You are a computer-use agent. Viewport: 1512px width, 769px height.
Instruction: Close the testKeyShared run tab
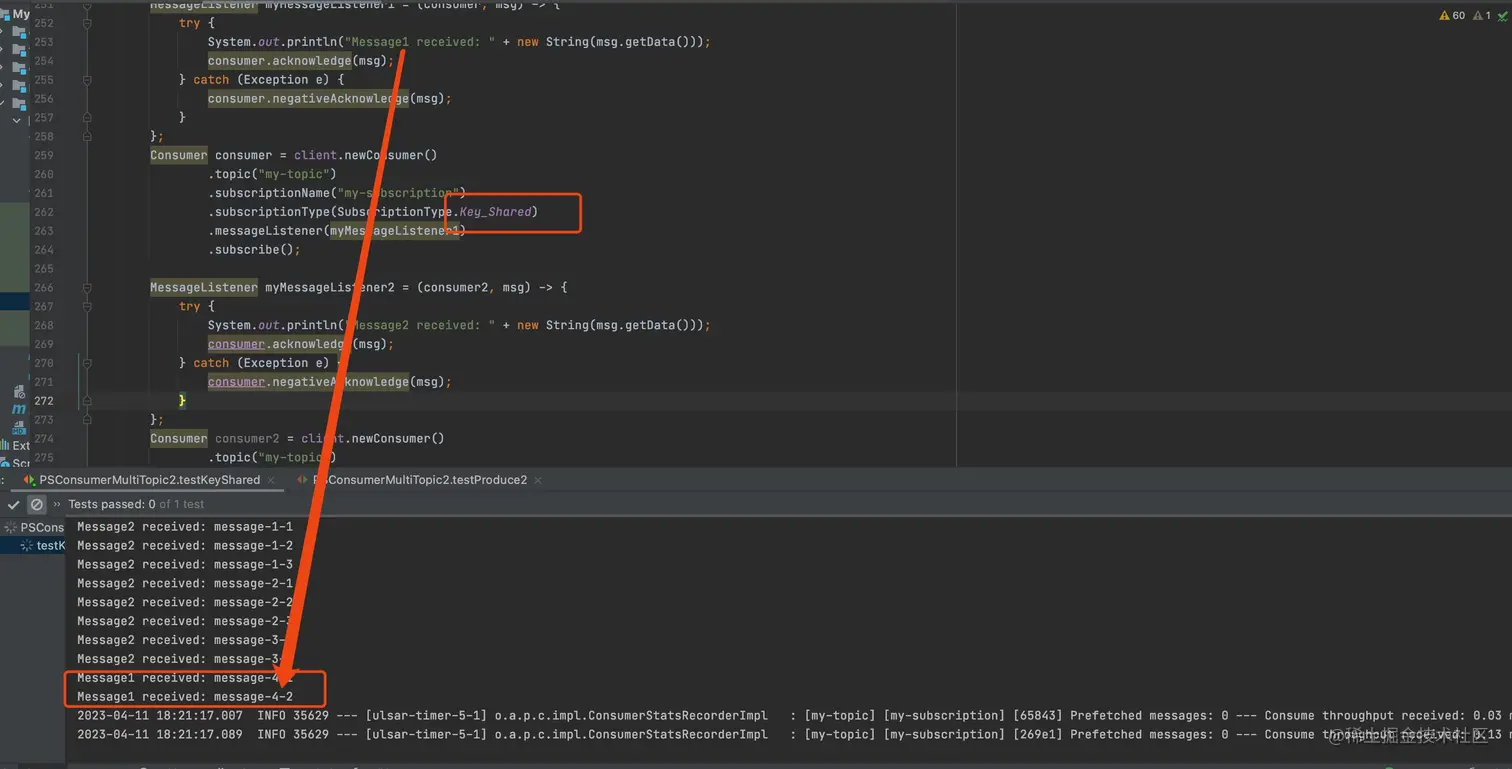[270, 480]
